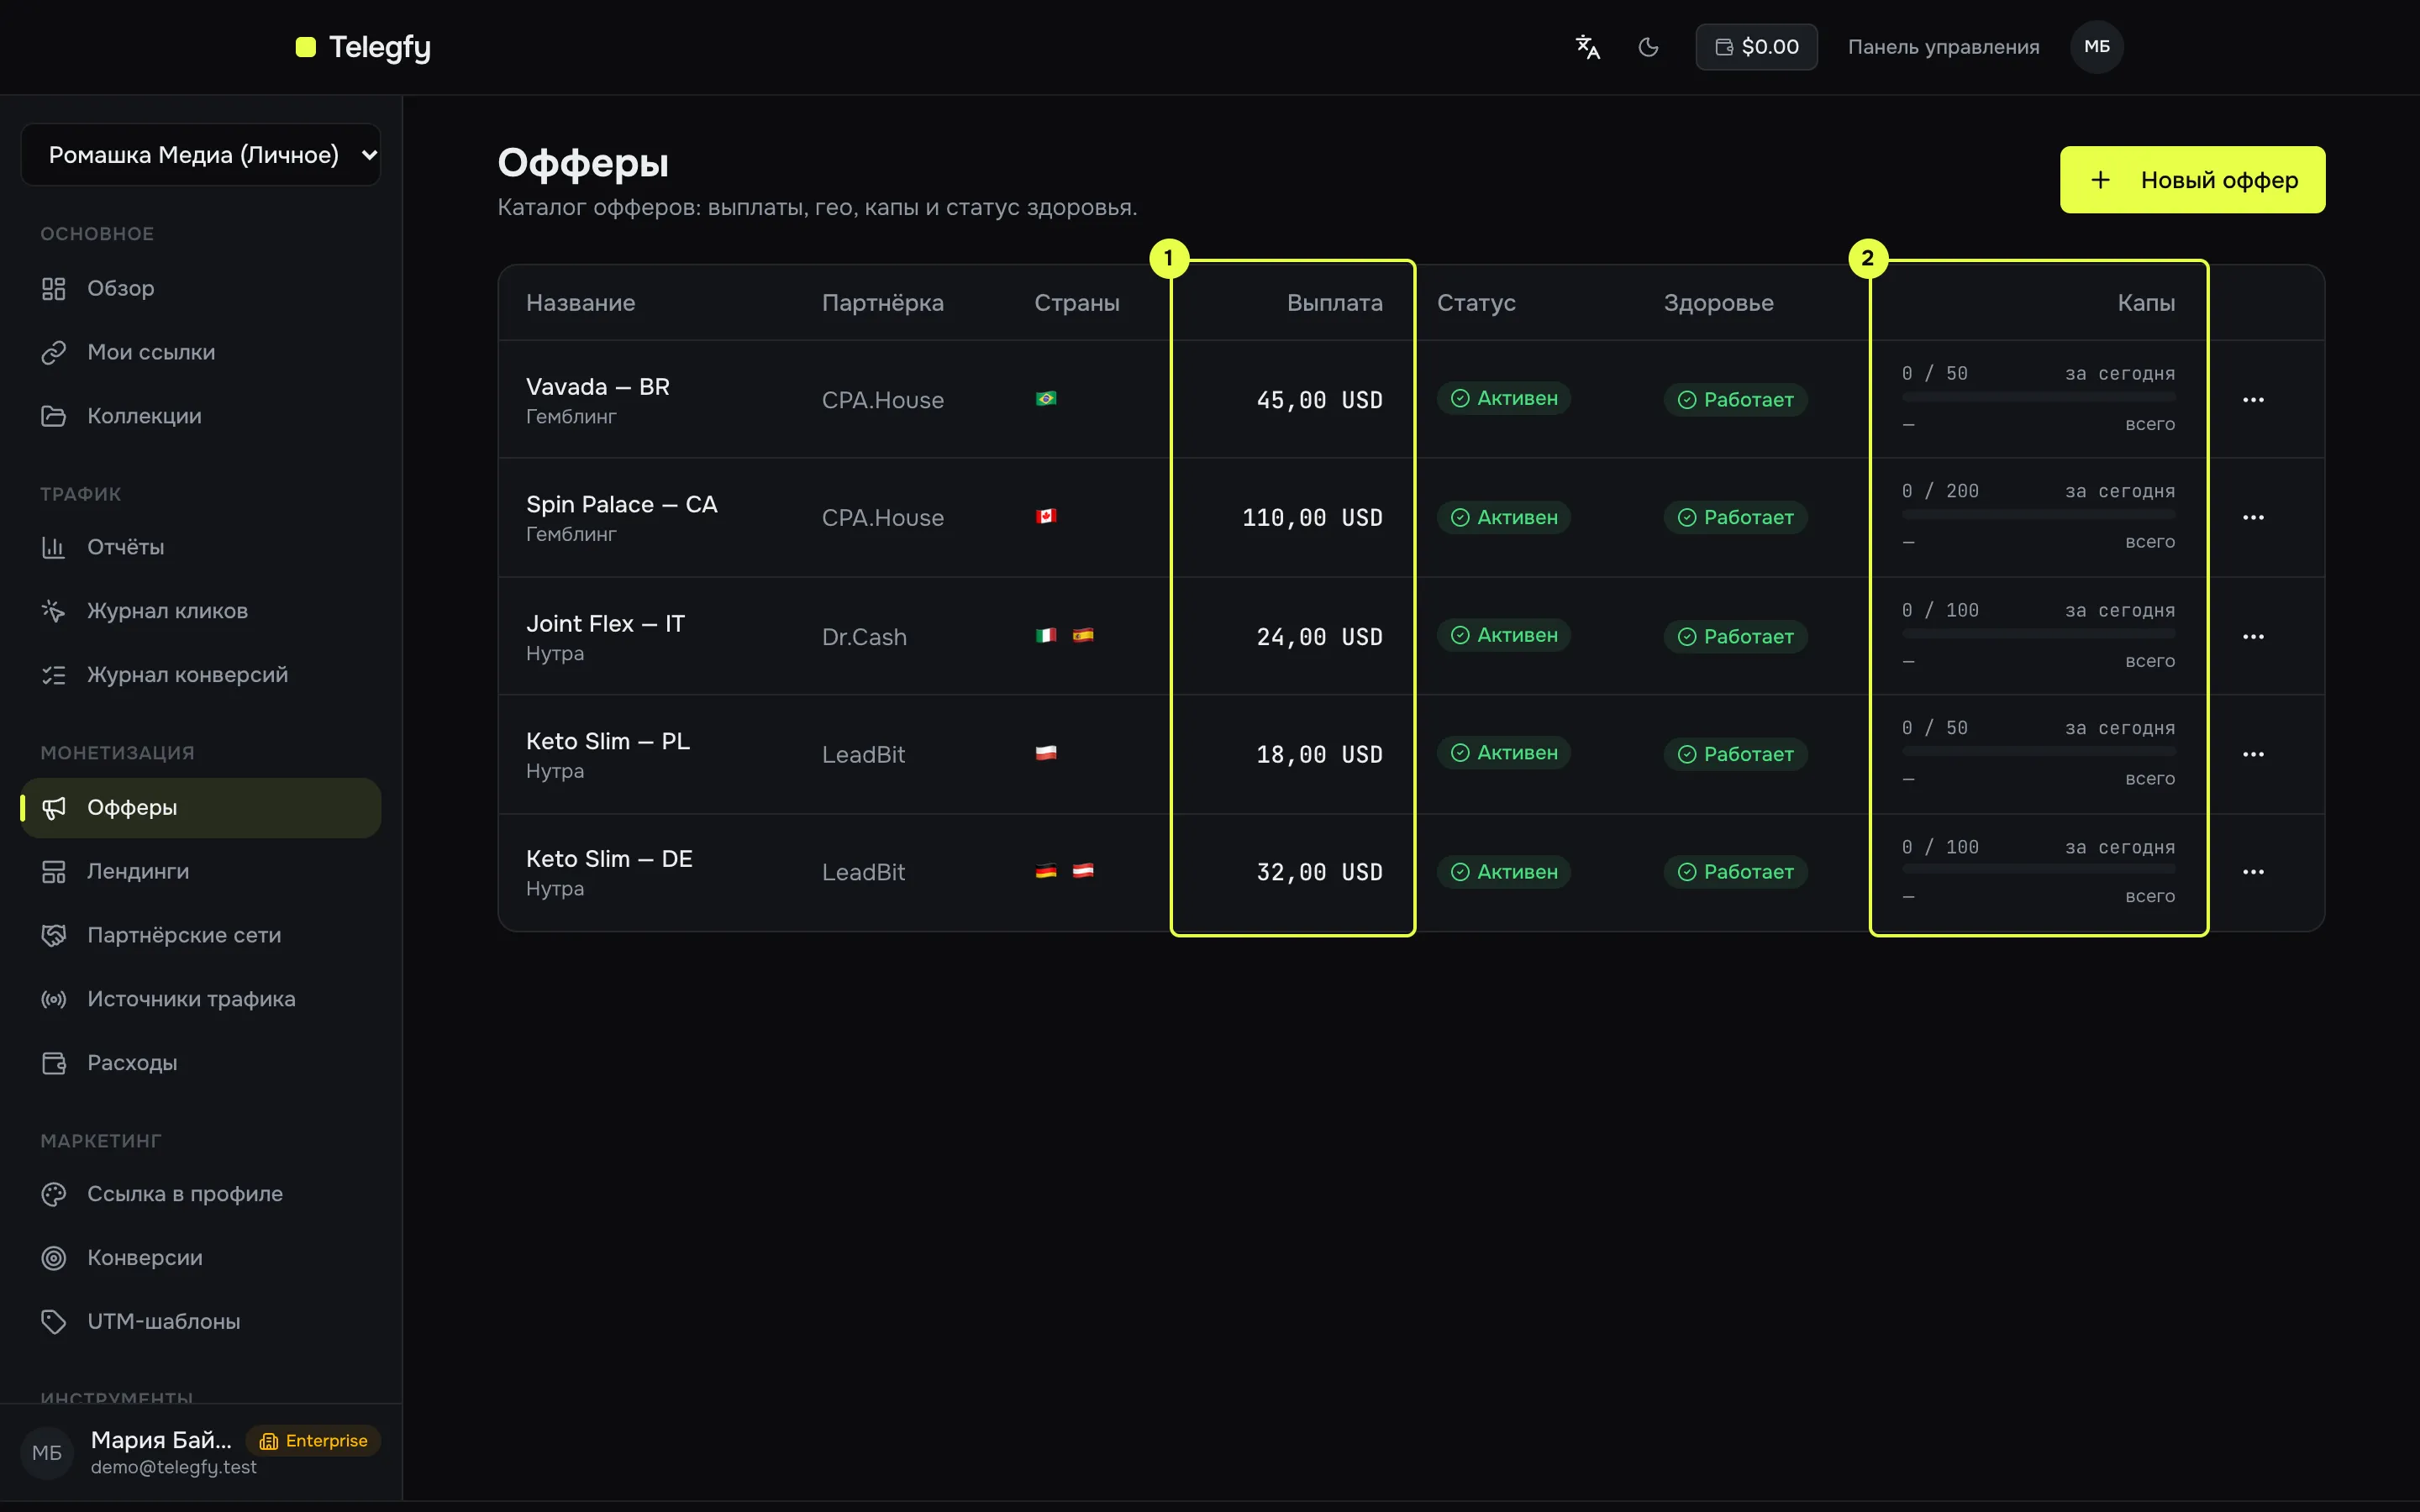
Task: Expand the Ромашка Медиа workspace dropdown
Action: [x=201, y=155]
